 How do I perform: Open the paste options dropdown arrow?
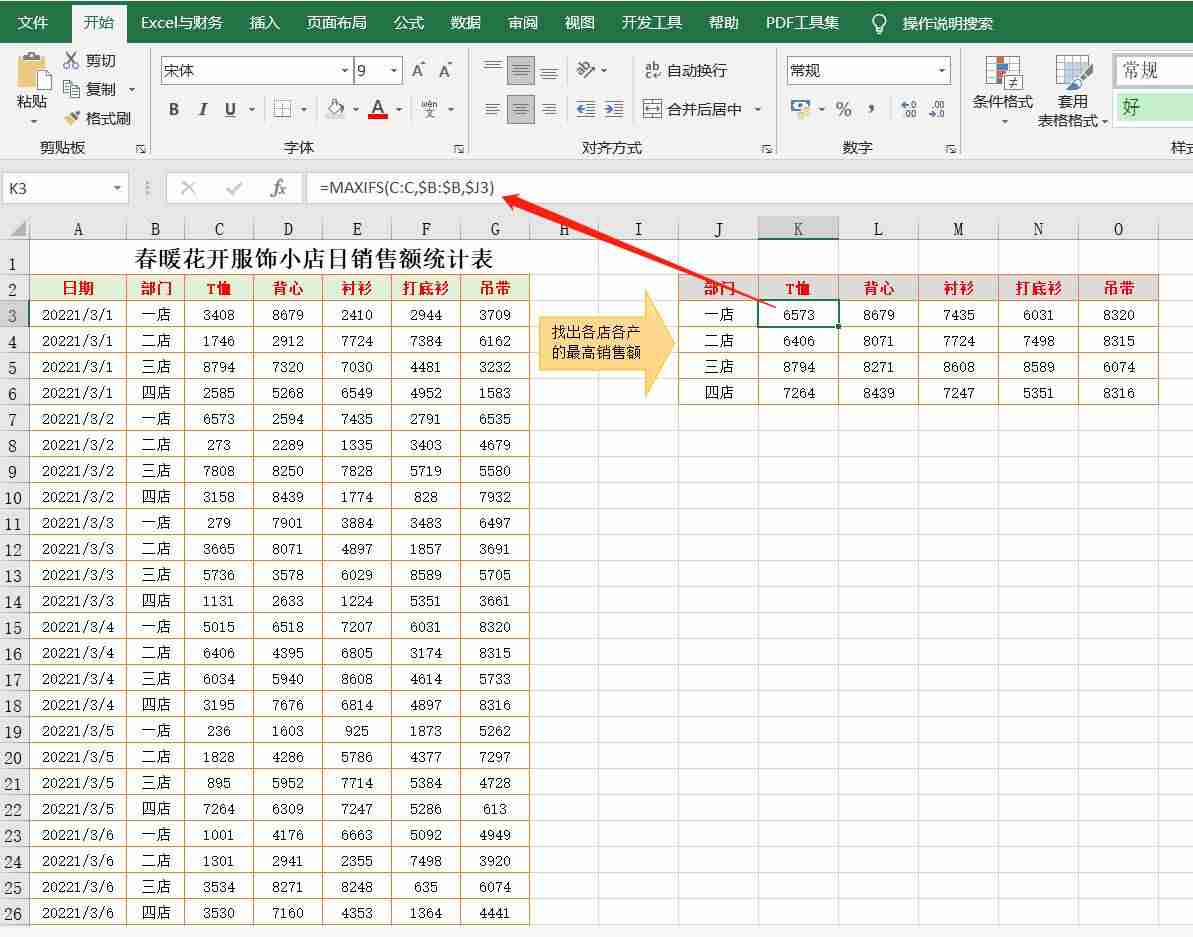pos(33,122)
